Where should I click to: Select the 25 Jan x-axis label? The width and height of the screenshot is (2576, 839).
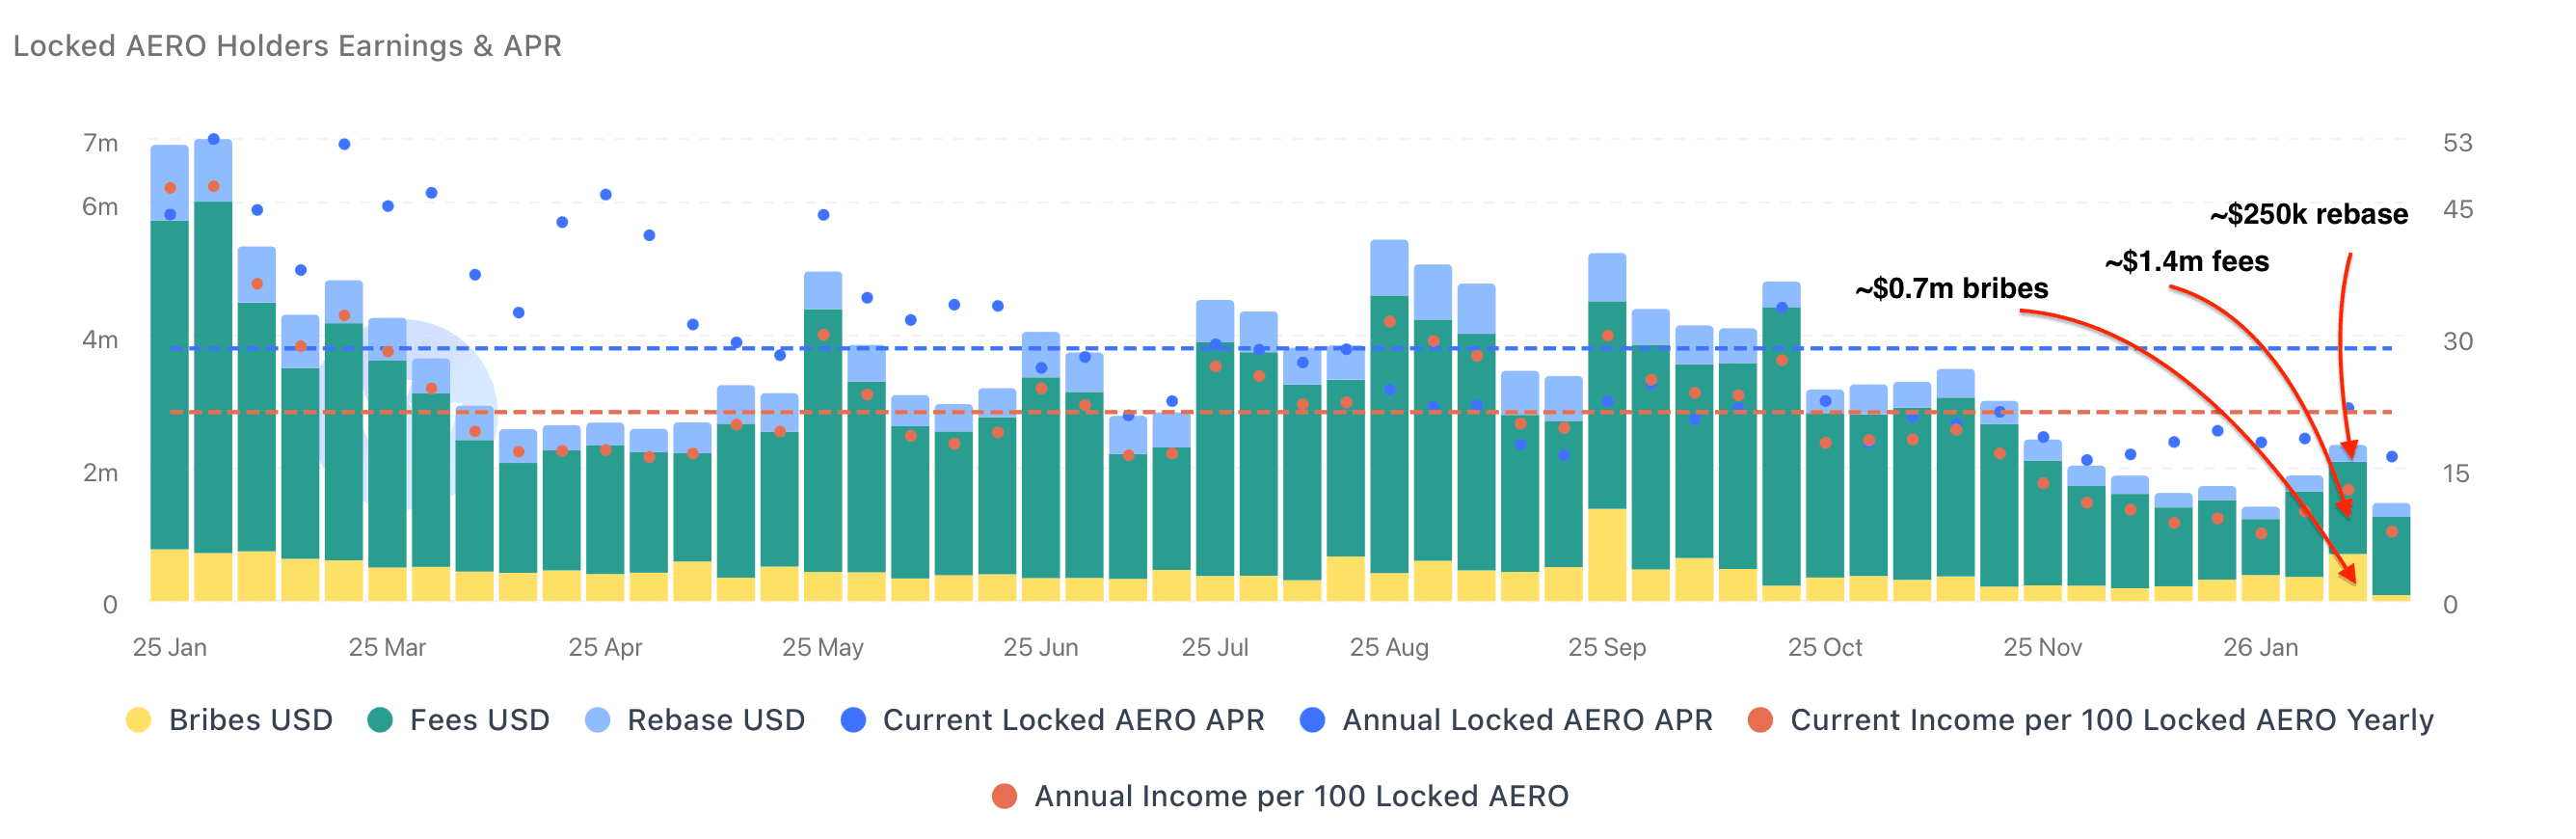[169, 647]
